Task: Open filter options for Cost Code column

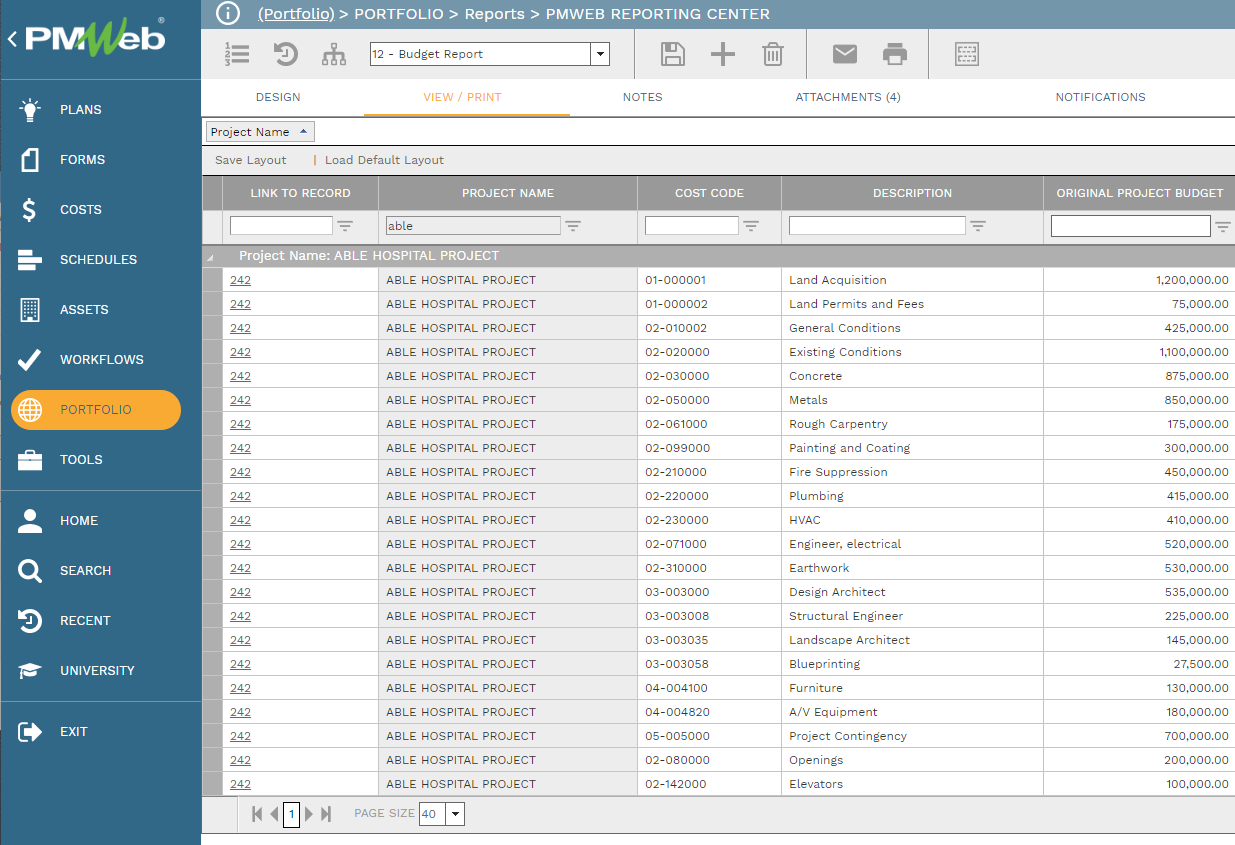Action: point(751,226)
